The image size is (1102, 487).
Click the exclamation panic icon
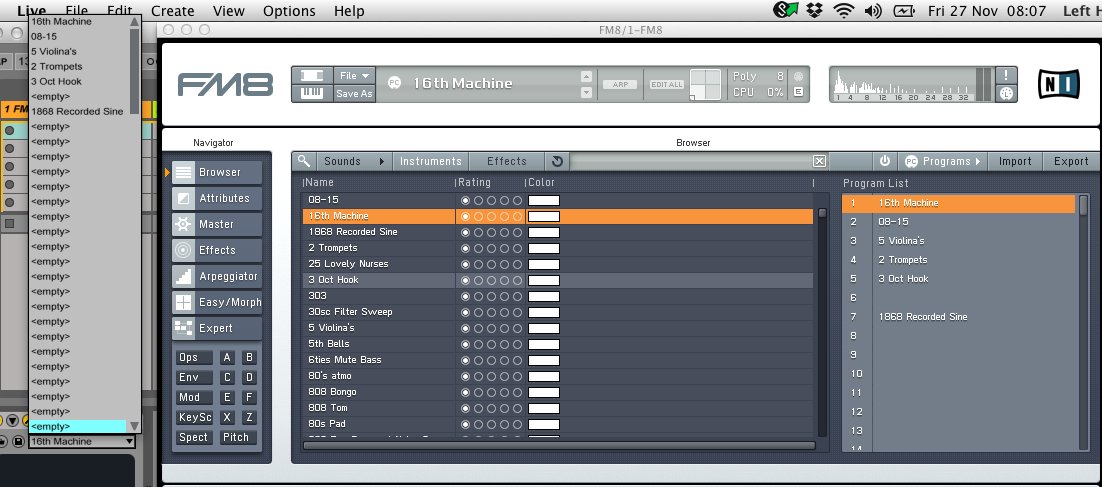[1006, 74]
